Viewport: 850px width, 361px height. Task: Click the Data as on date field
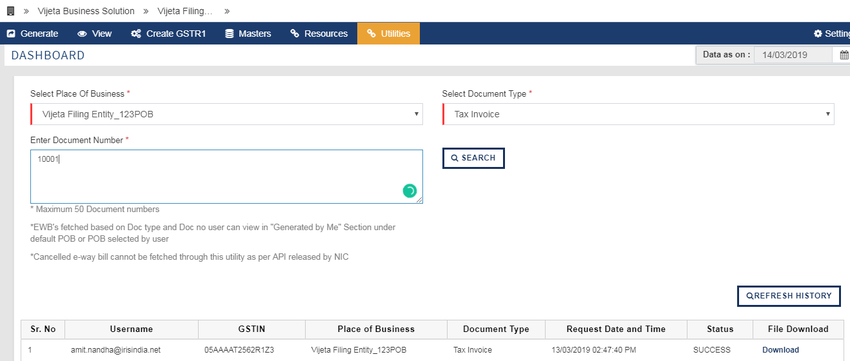(x=794, y=55)
